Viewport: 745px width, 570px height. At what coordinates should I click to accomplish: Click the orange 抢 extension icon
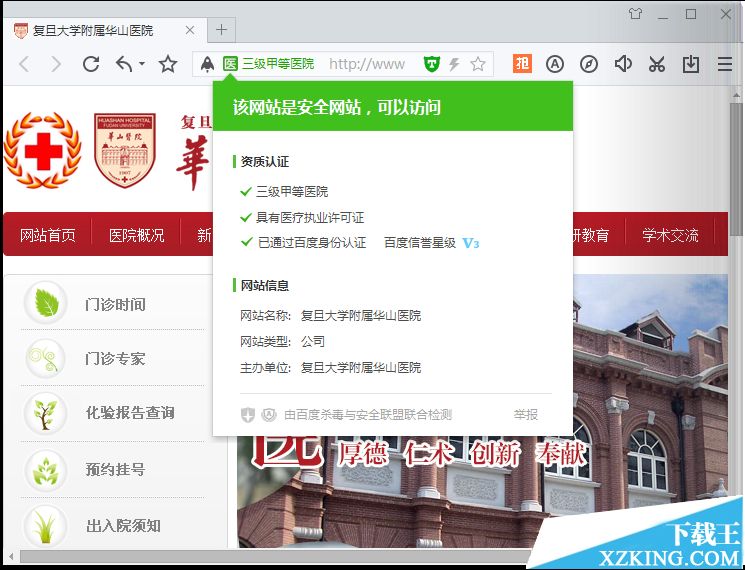click(x=522, y=64)
